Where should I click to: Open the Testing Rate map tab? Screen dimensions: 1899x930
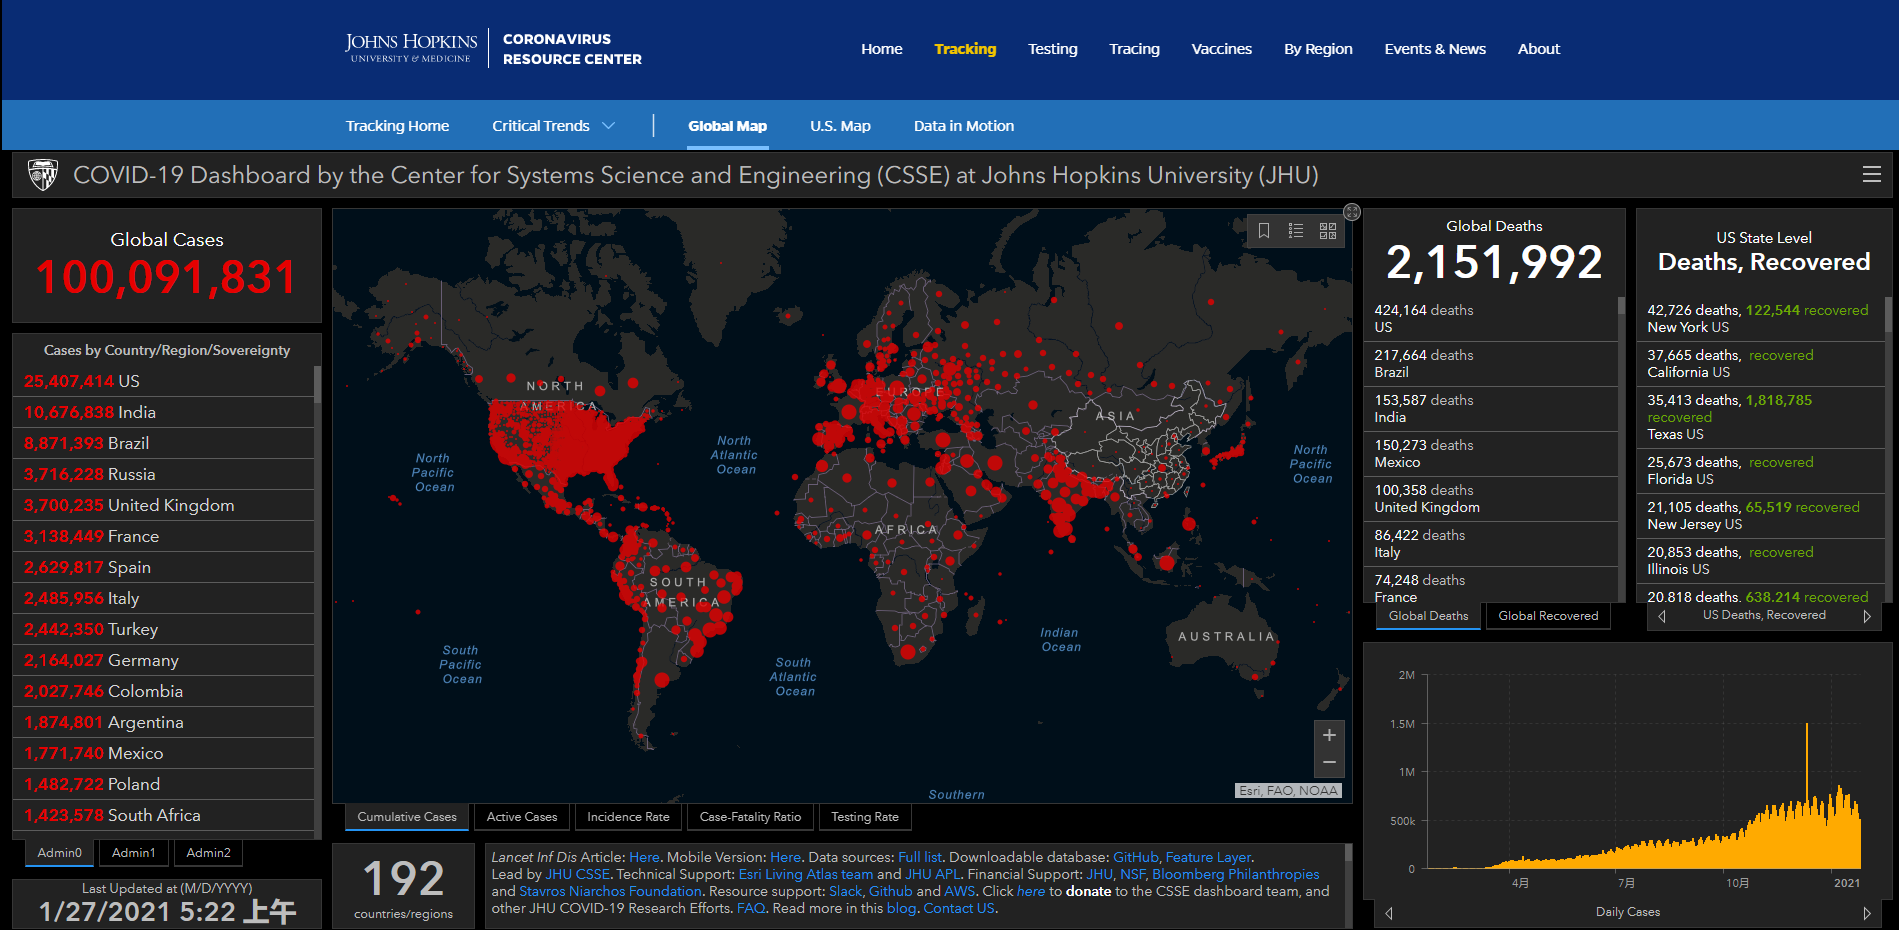865,817
